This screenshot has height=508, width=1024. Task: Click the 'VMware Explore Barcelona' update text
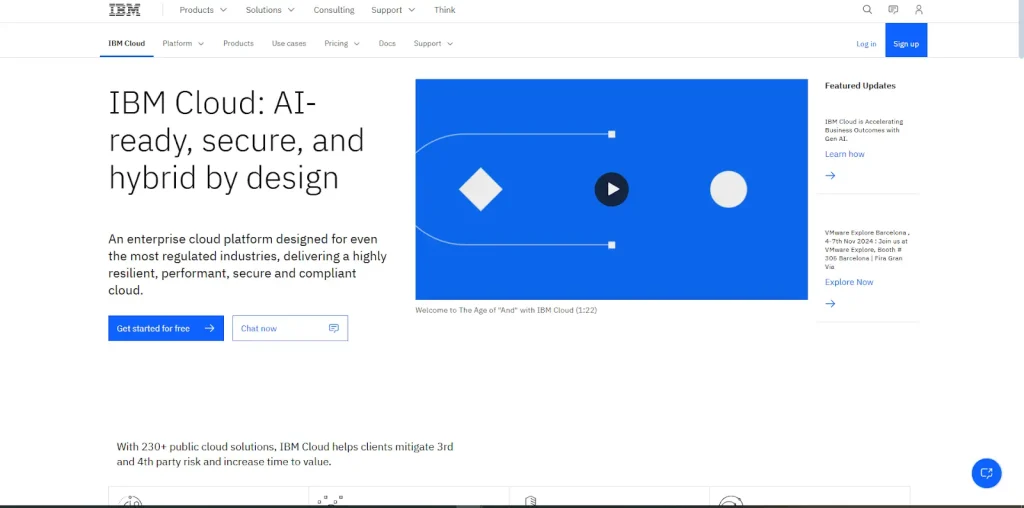tap(867, 249)
